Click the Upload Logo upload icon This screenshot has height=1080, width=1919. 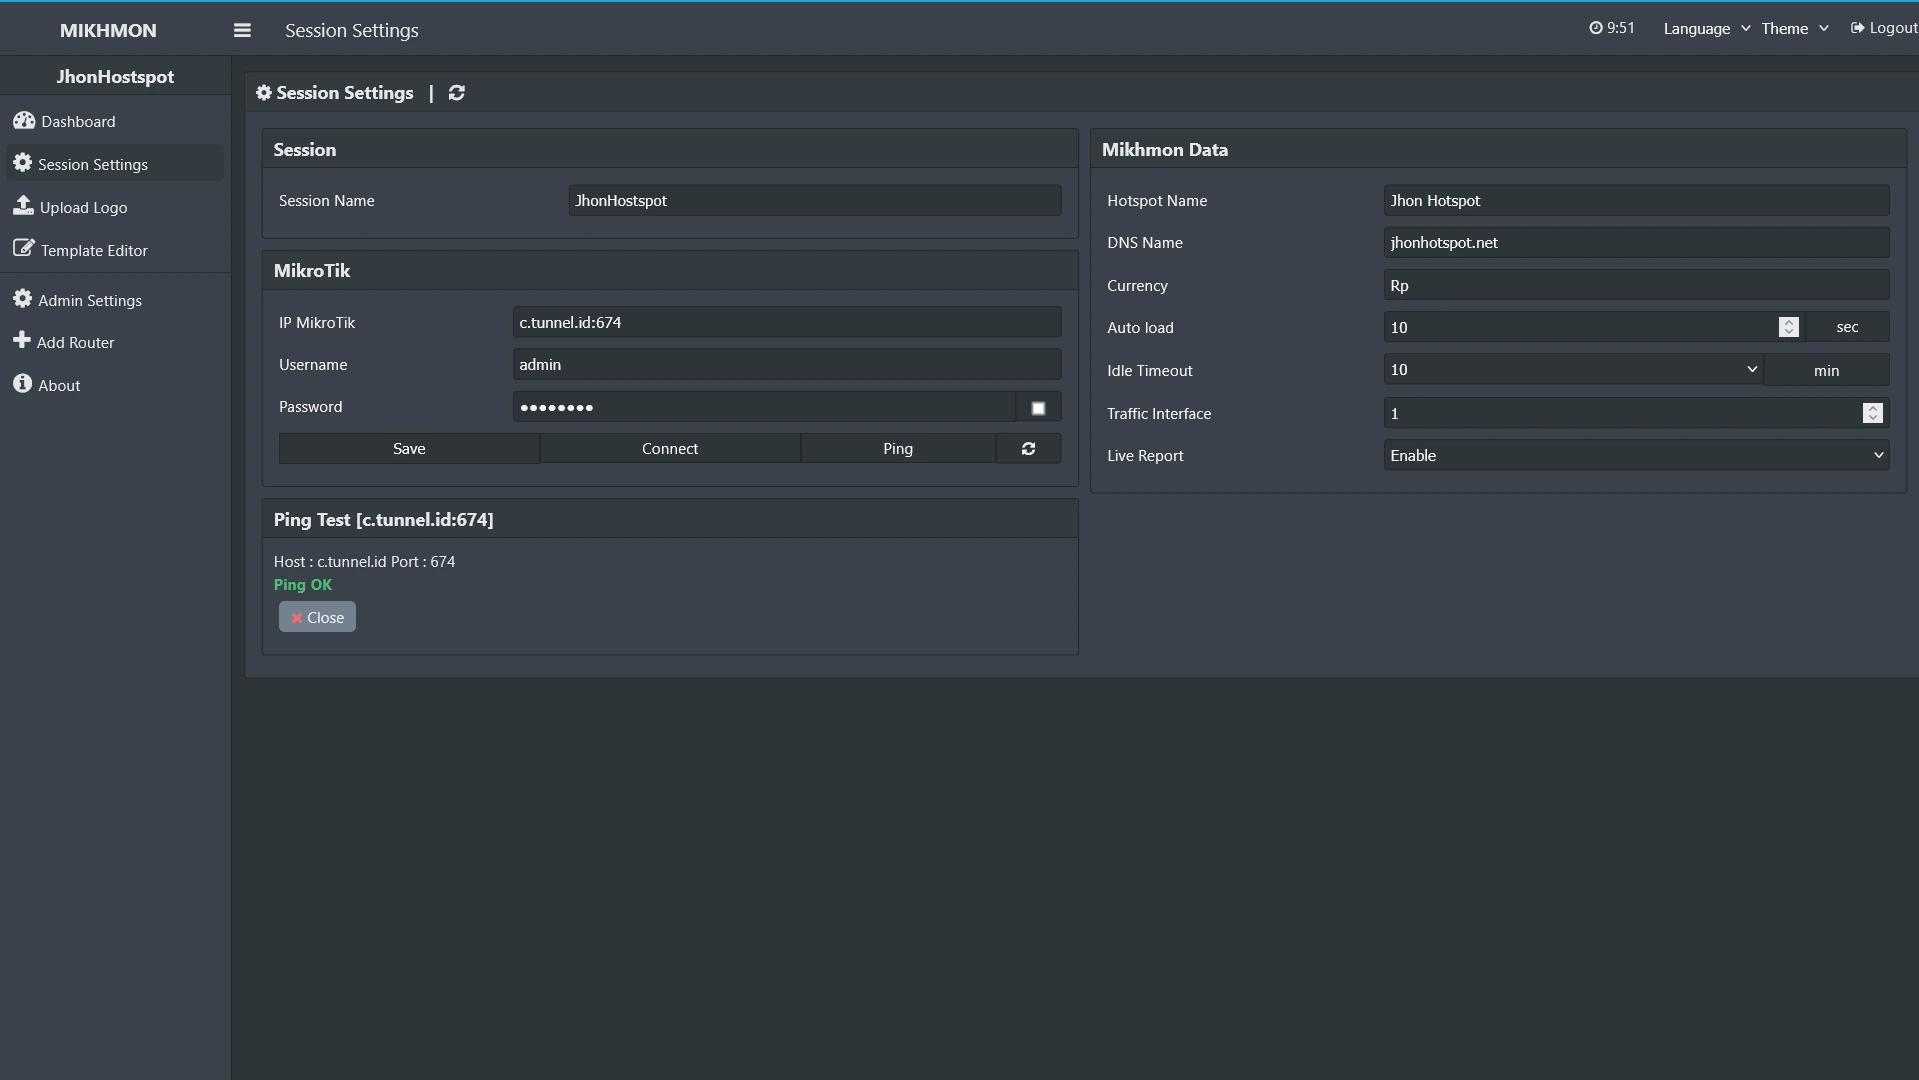point(23,206)
